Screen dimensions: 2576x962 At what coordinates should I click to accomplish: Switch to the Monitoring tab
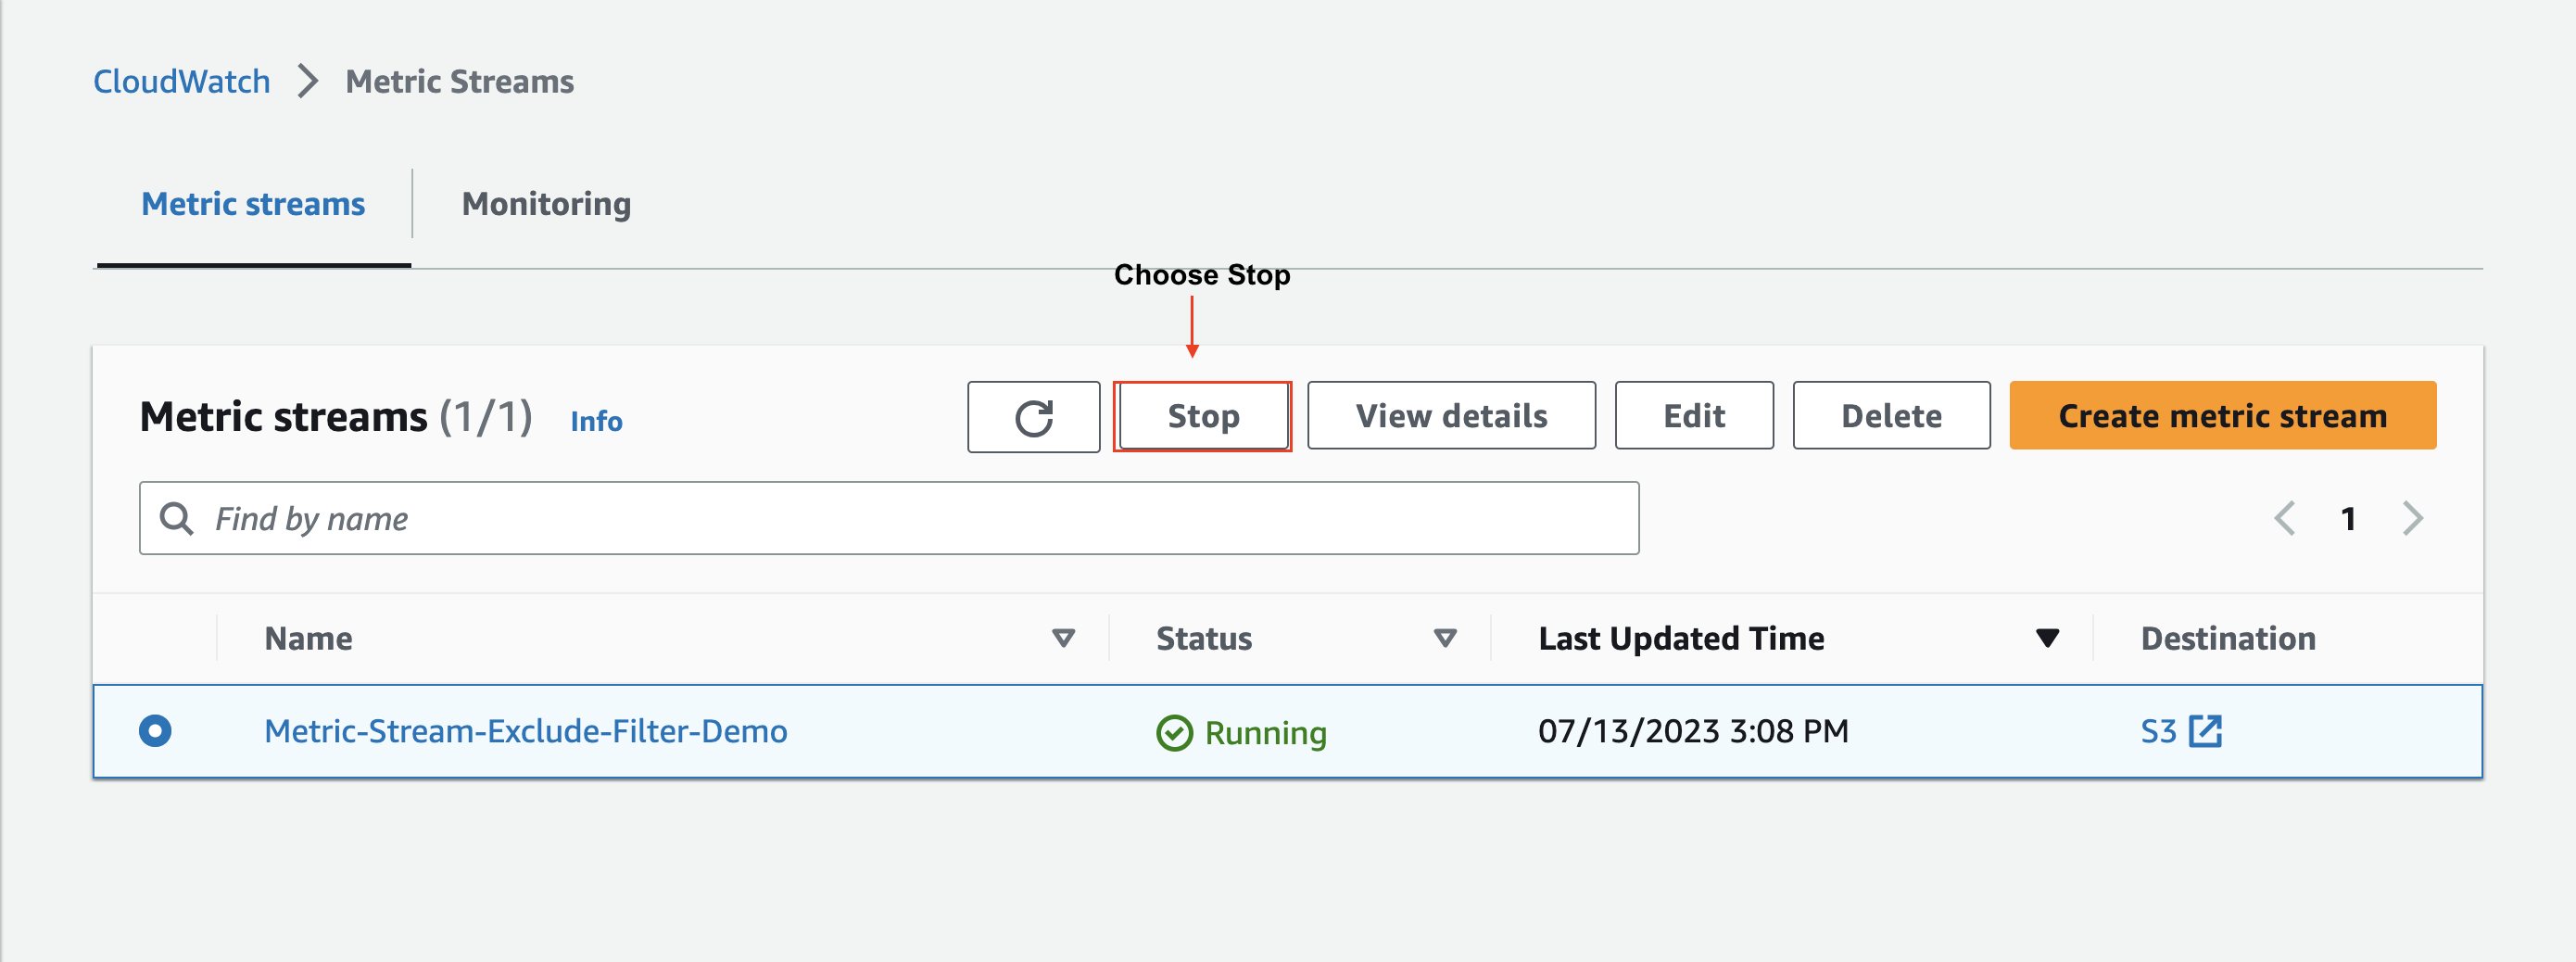point(546,203)
